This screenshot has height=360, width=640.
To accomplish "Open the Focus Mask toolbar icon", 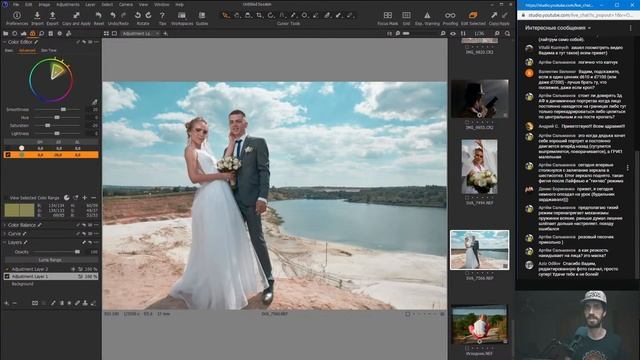I will coord(387,16).
